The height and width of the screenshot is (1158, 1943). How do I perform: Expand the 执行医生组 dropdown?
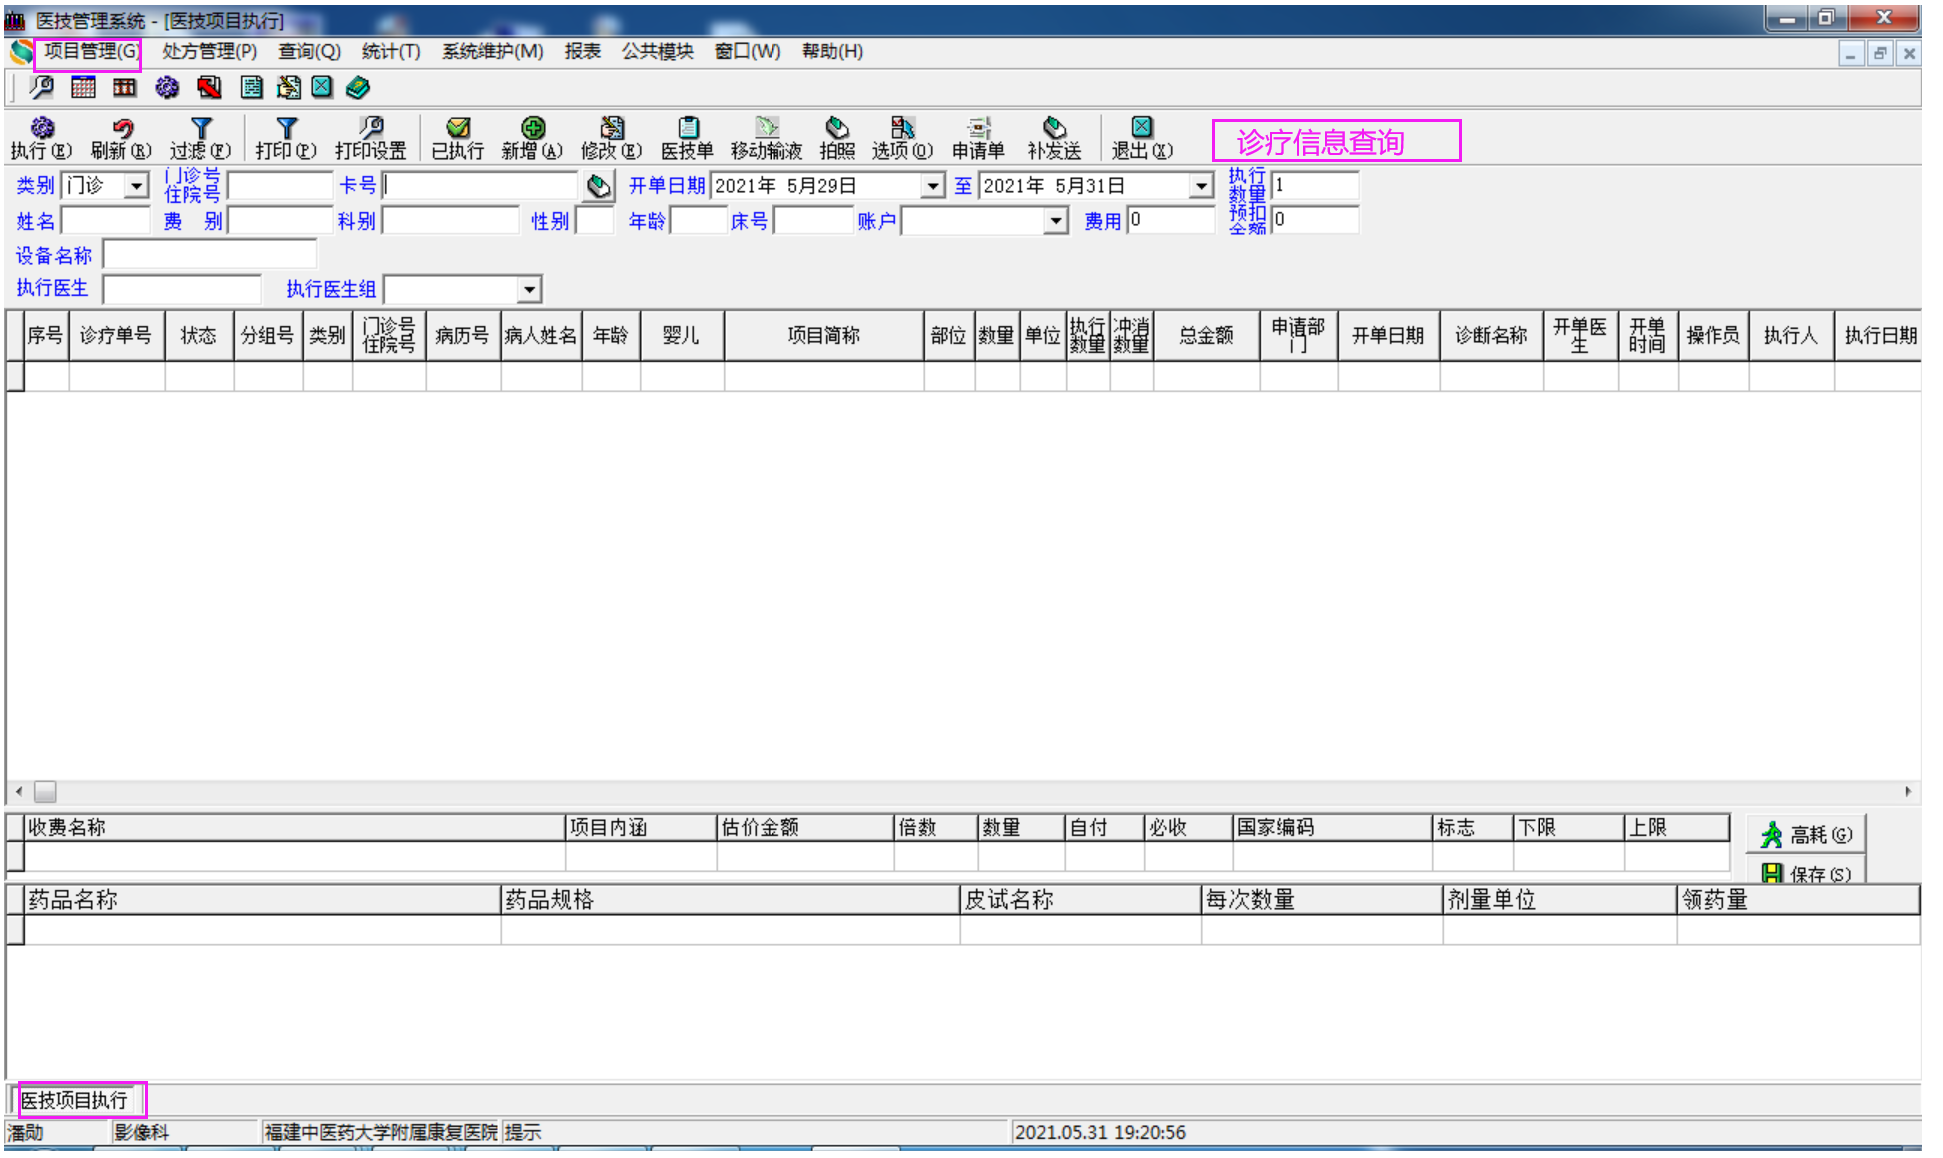[x=529, y=290]
